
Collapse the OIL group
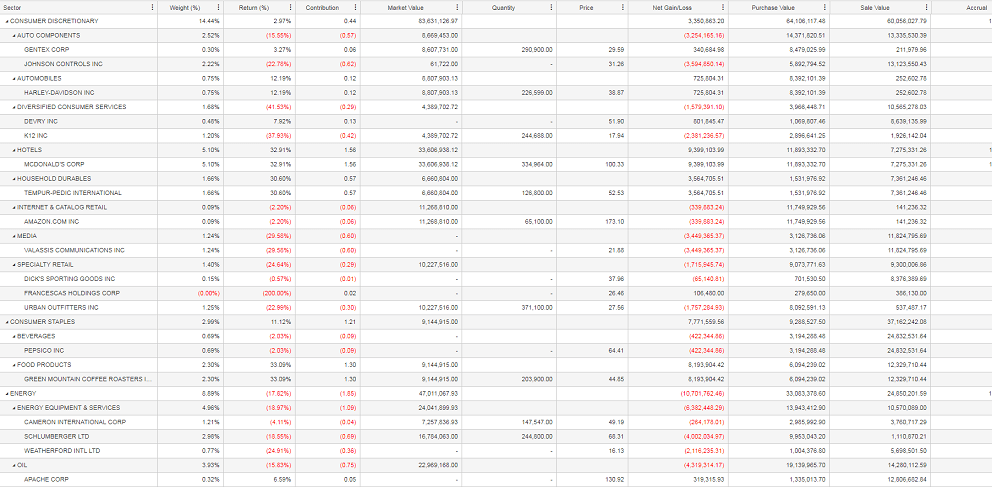[x=14, y=465]
